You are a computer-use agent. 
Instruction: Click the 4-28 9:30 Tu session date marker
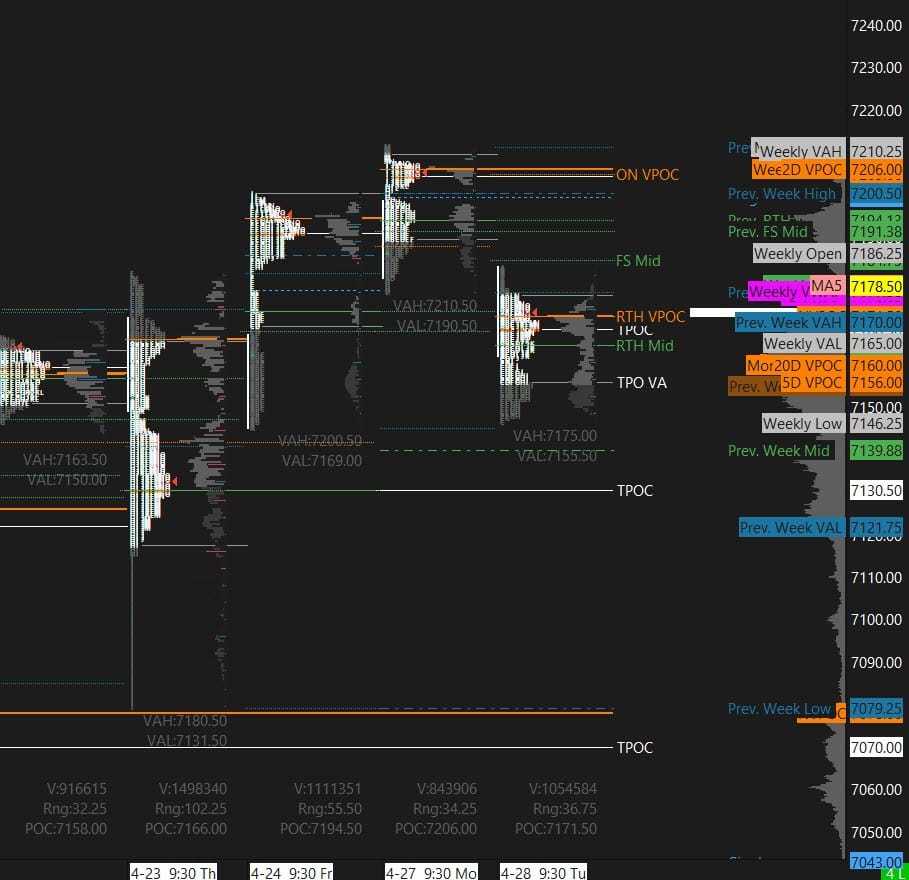pyautogui.click(x=543, y=872)
